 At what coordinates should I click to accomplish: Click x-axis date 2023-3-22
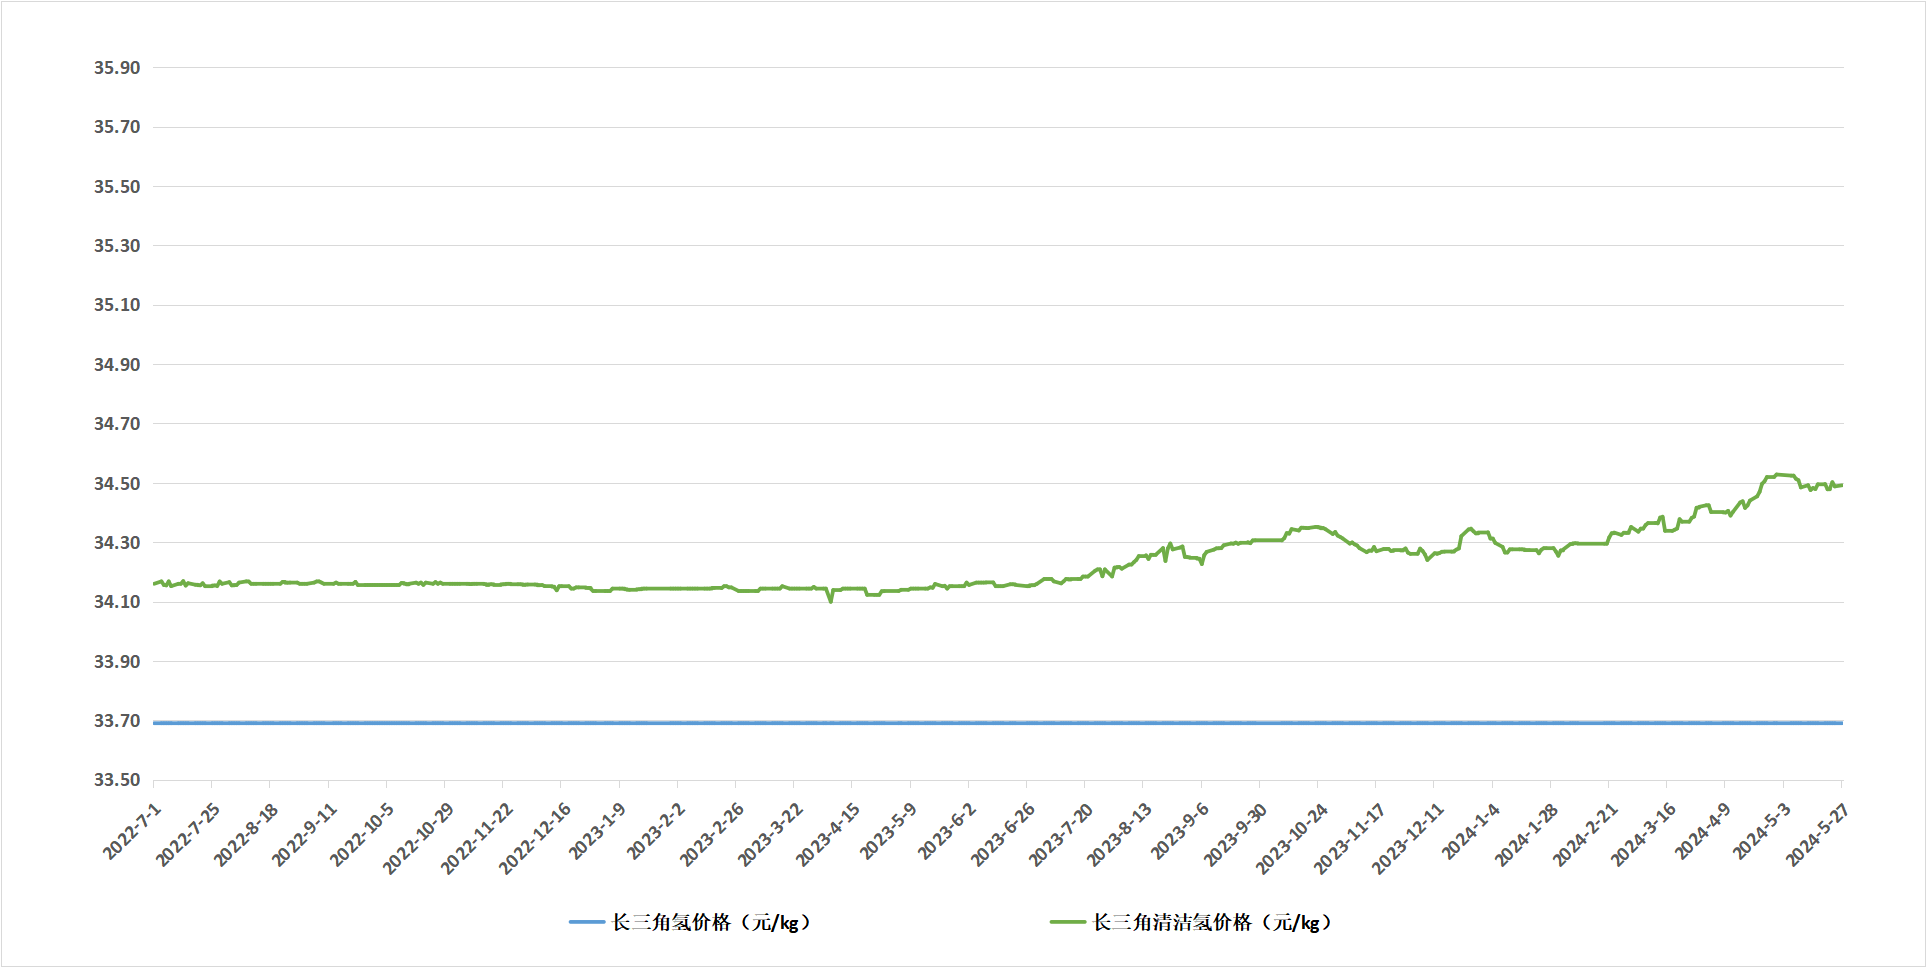[769, 834]
